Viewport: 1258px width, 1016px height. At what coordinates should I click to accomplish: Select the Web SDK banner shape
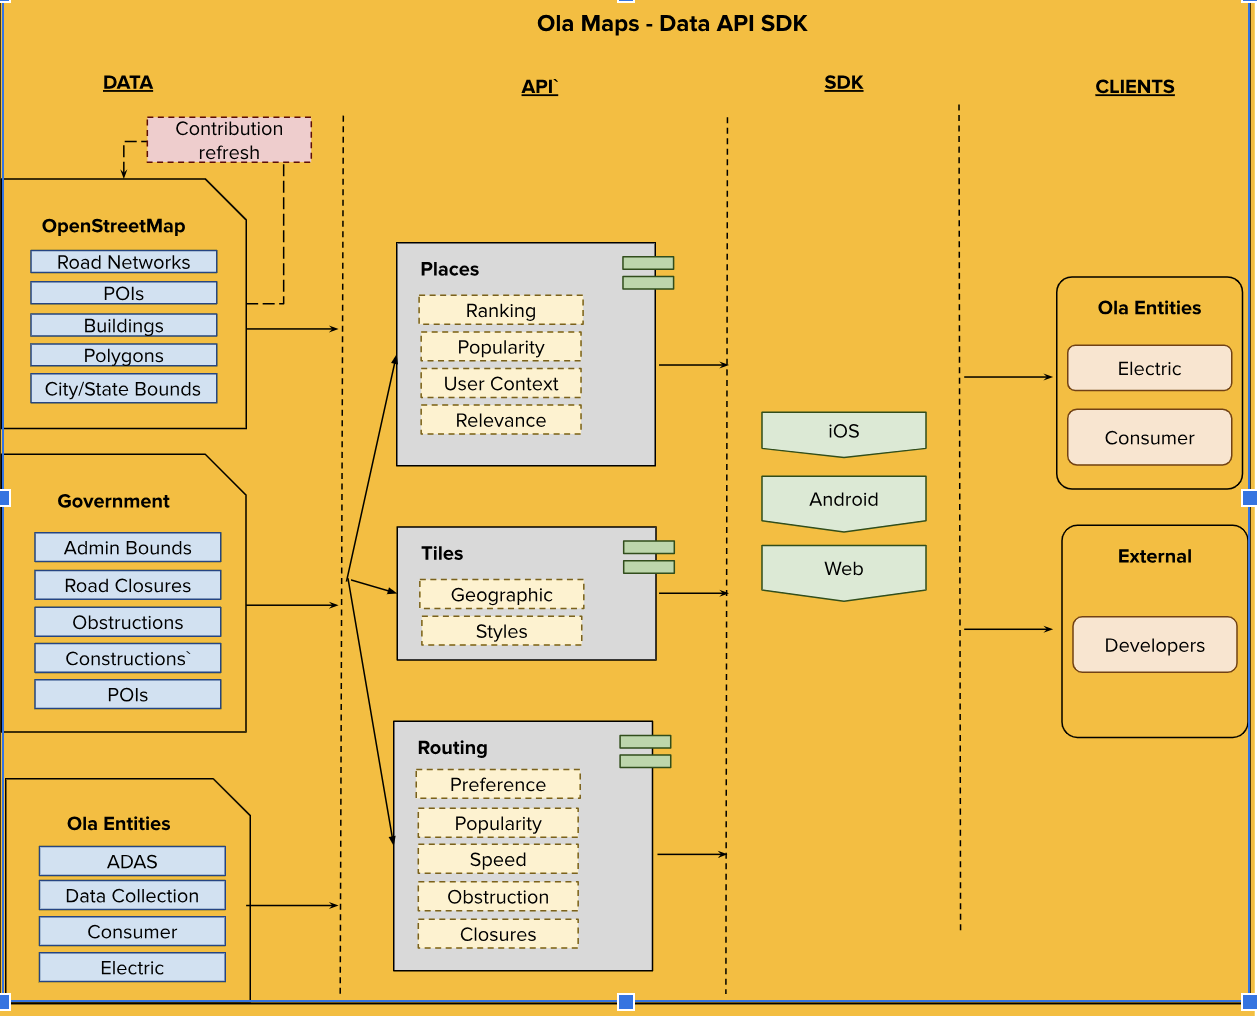(843, 569)
